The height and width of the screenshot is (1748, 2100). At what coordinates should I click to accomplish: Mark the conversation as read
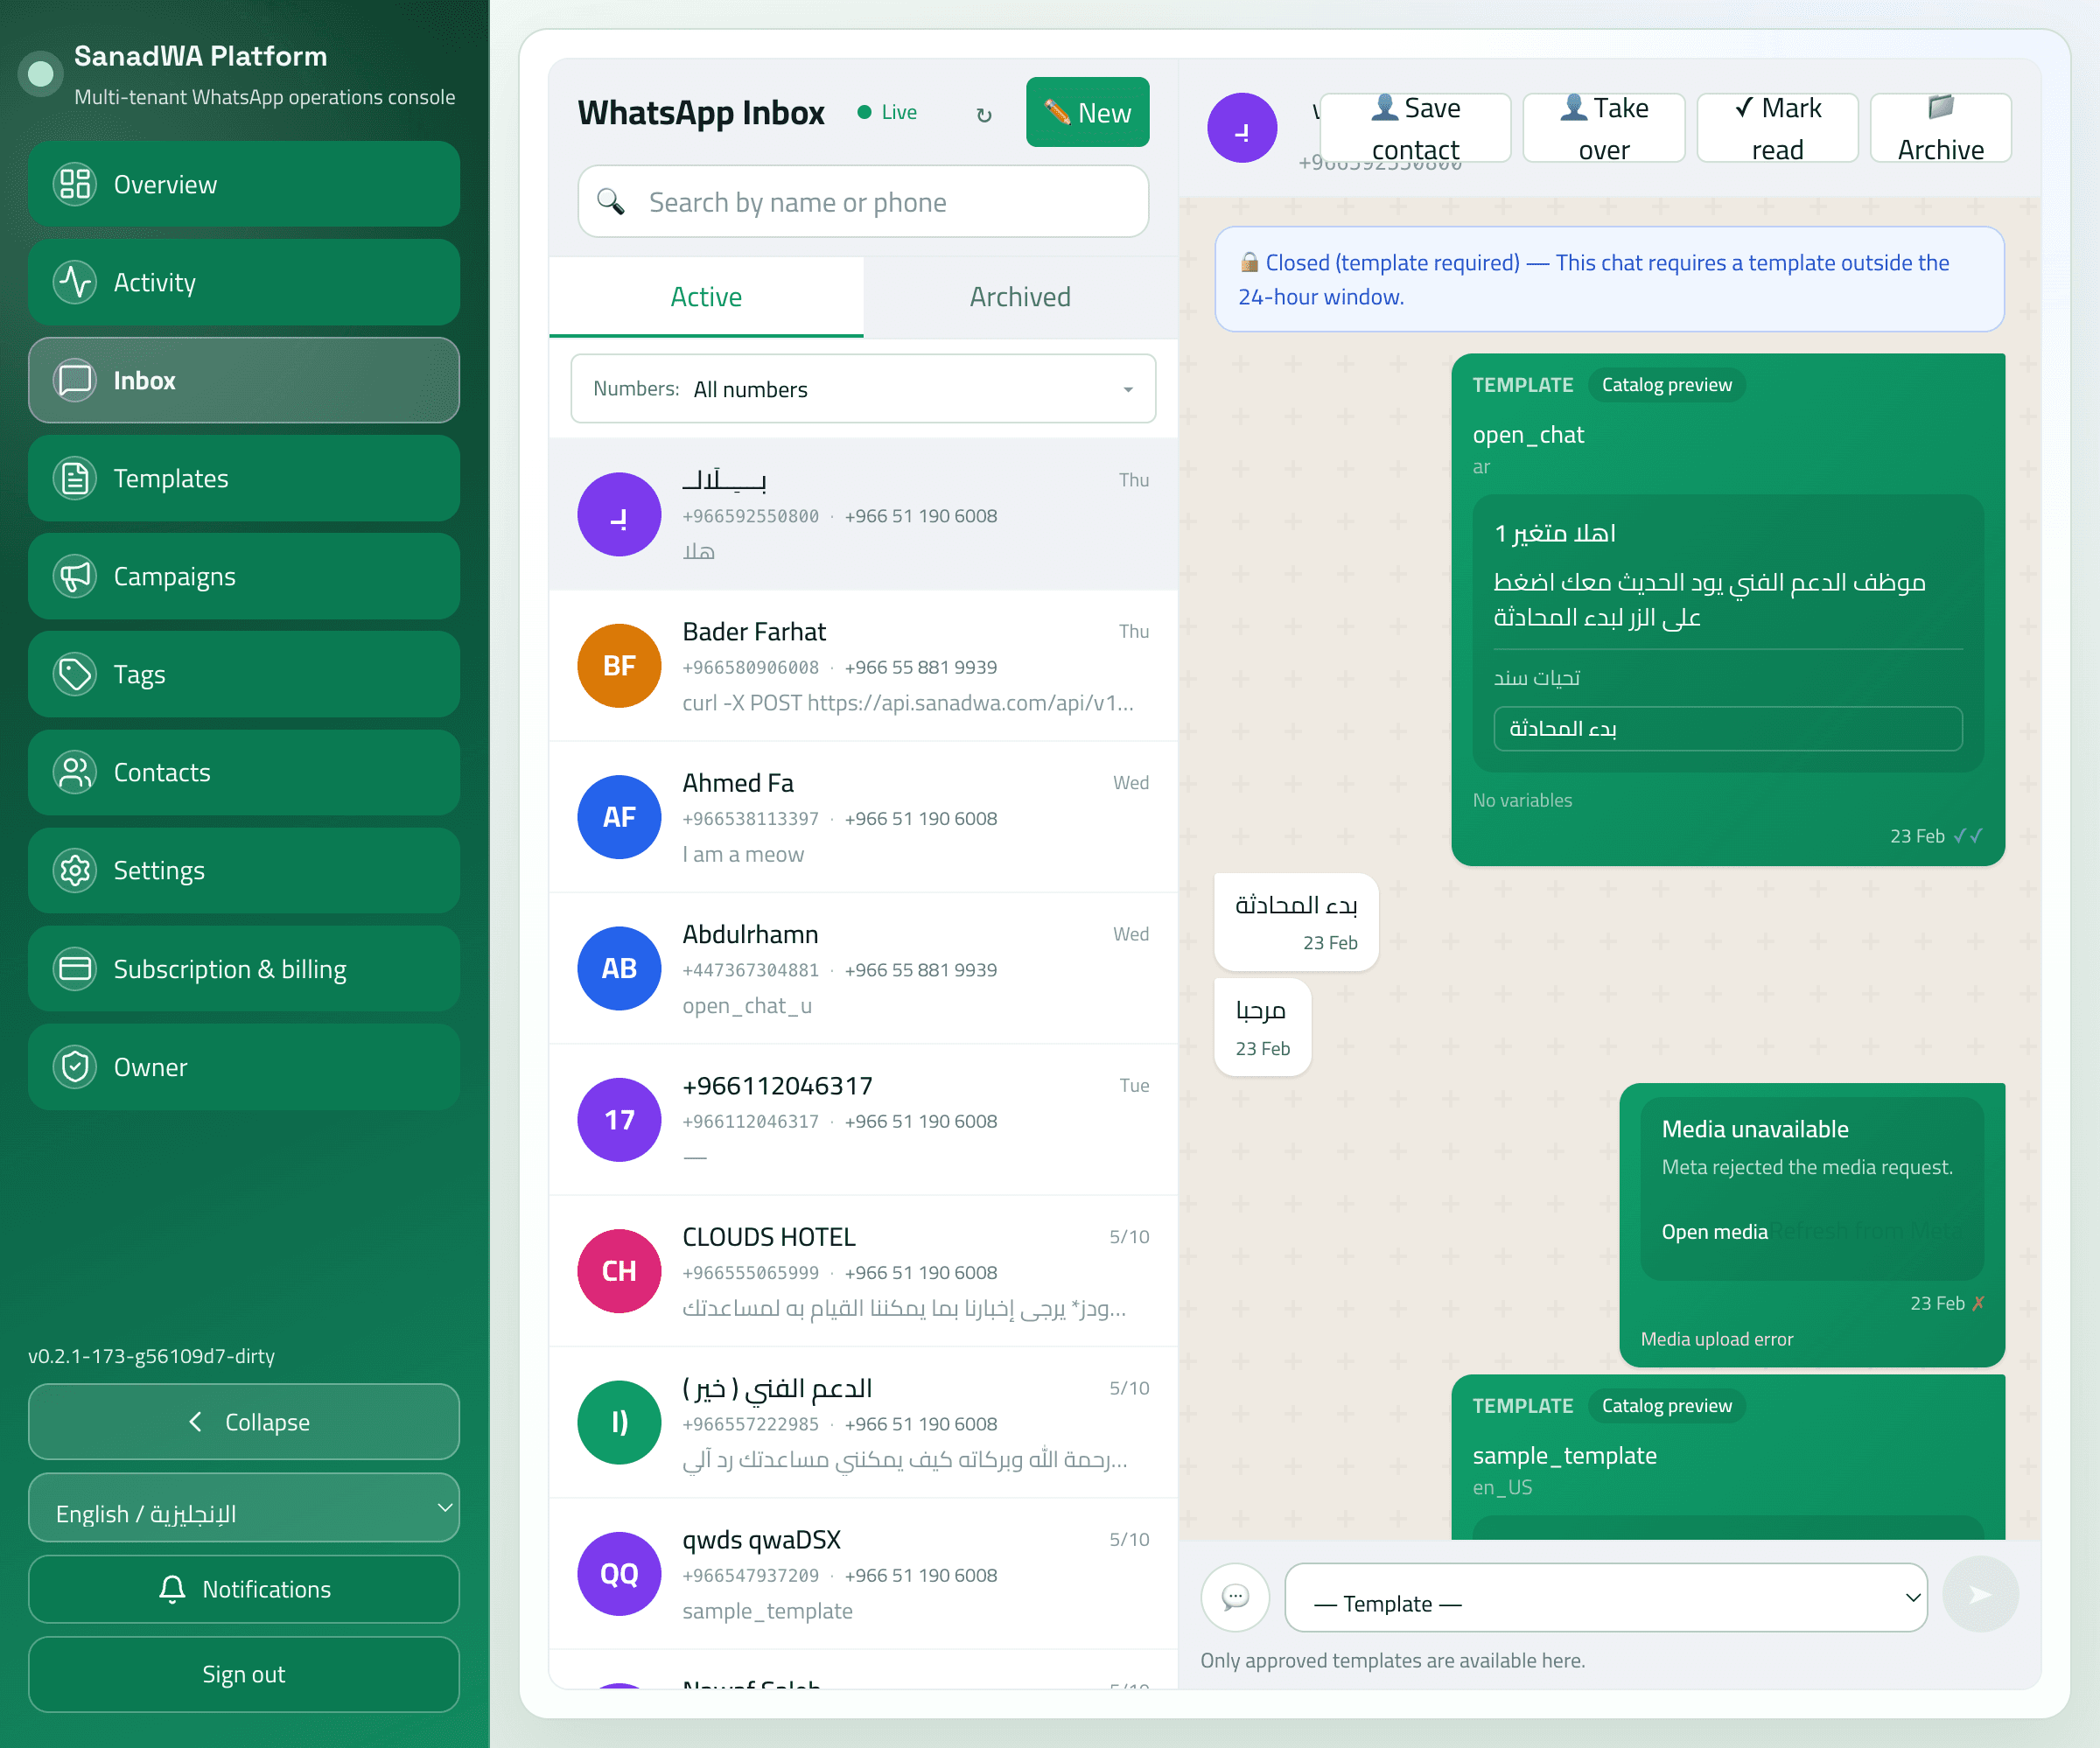1777,128
